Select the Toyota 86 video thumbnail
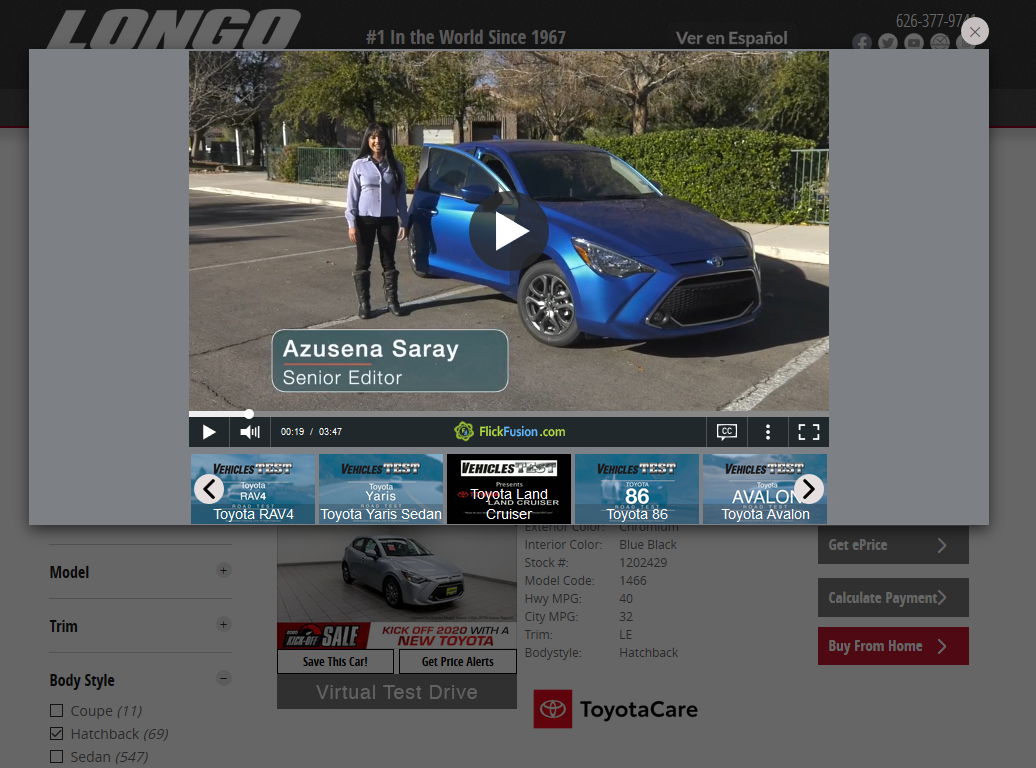 [637, 489]
